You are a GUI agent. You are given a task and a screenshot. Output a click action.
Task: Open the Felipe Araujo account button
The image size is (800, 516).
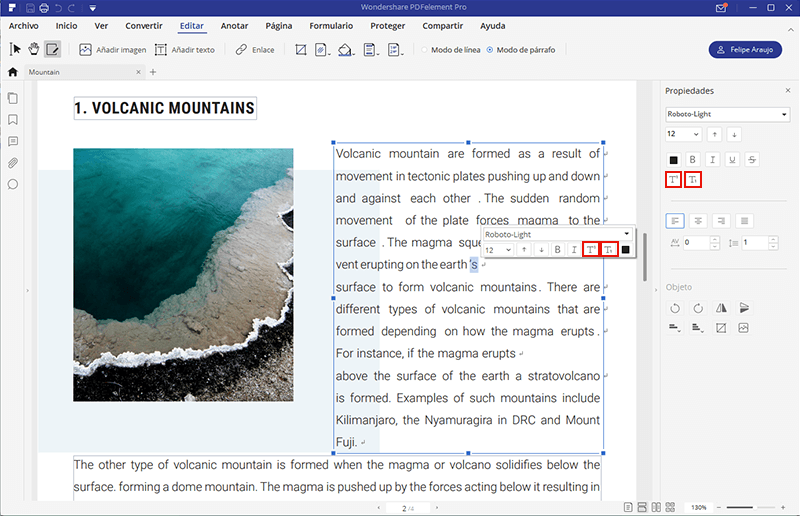pos(745,50)
